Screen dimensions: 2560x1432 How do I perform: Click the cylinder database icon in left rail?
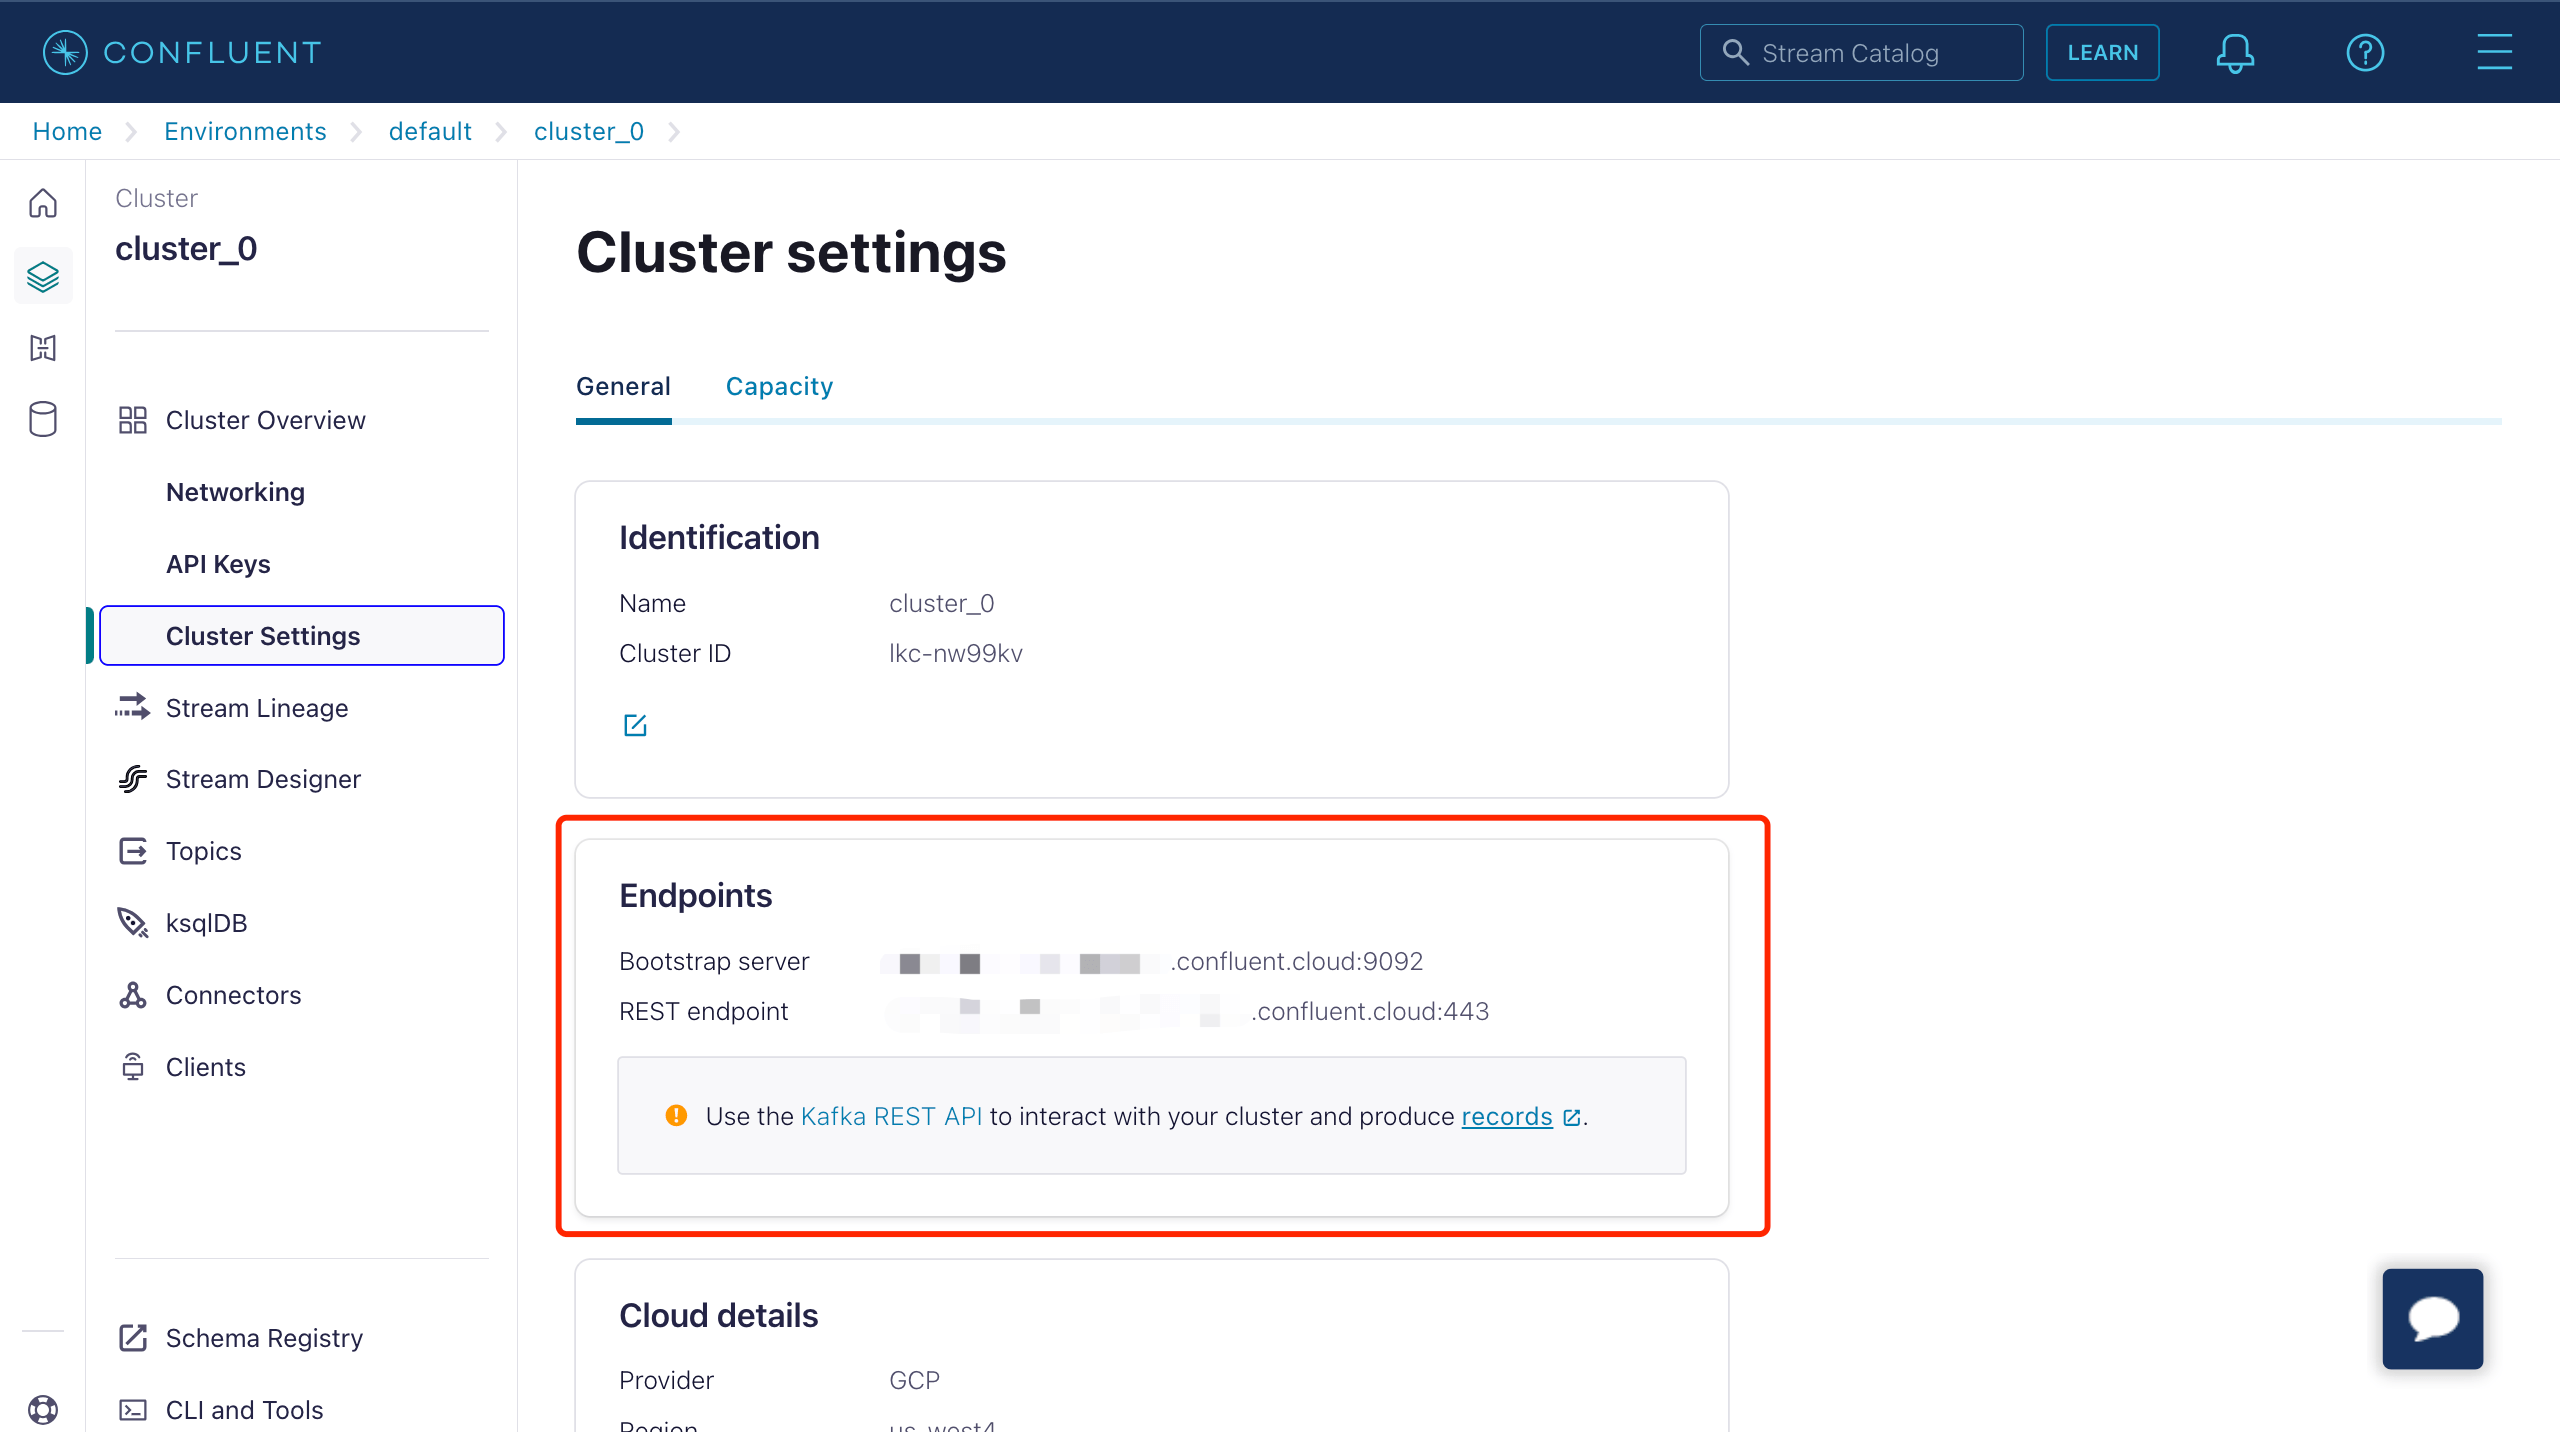pyautogui.click(x=43, y=420)
